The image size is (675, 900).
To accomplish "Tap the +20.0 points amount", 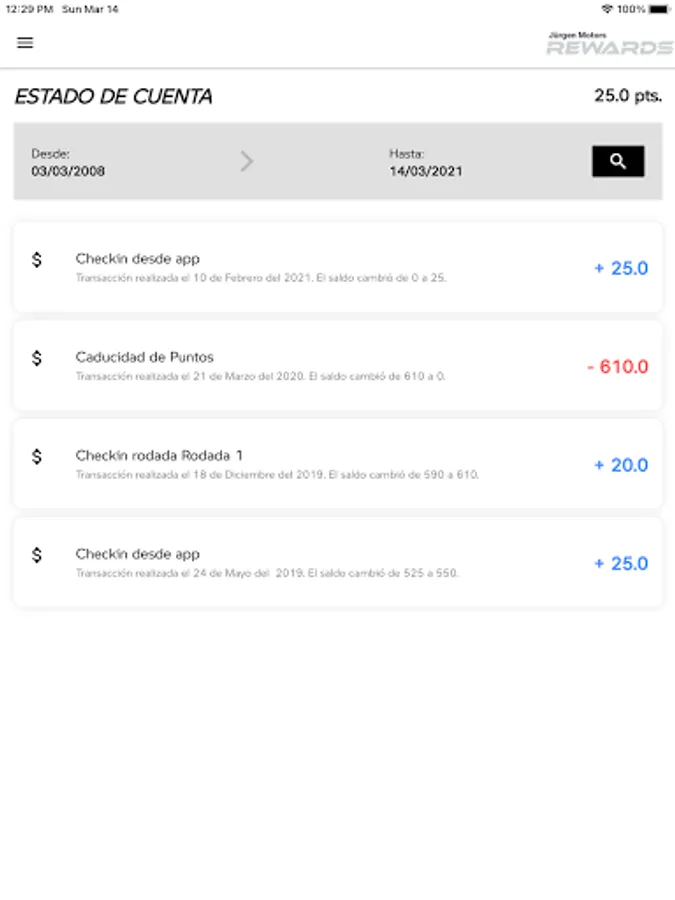I will 621,465.
